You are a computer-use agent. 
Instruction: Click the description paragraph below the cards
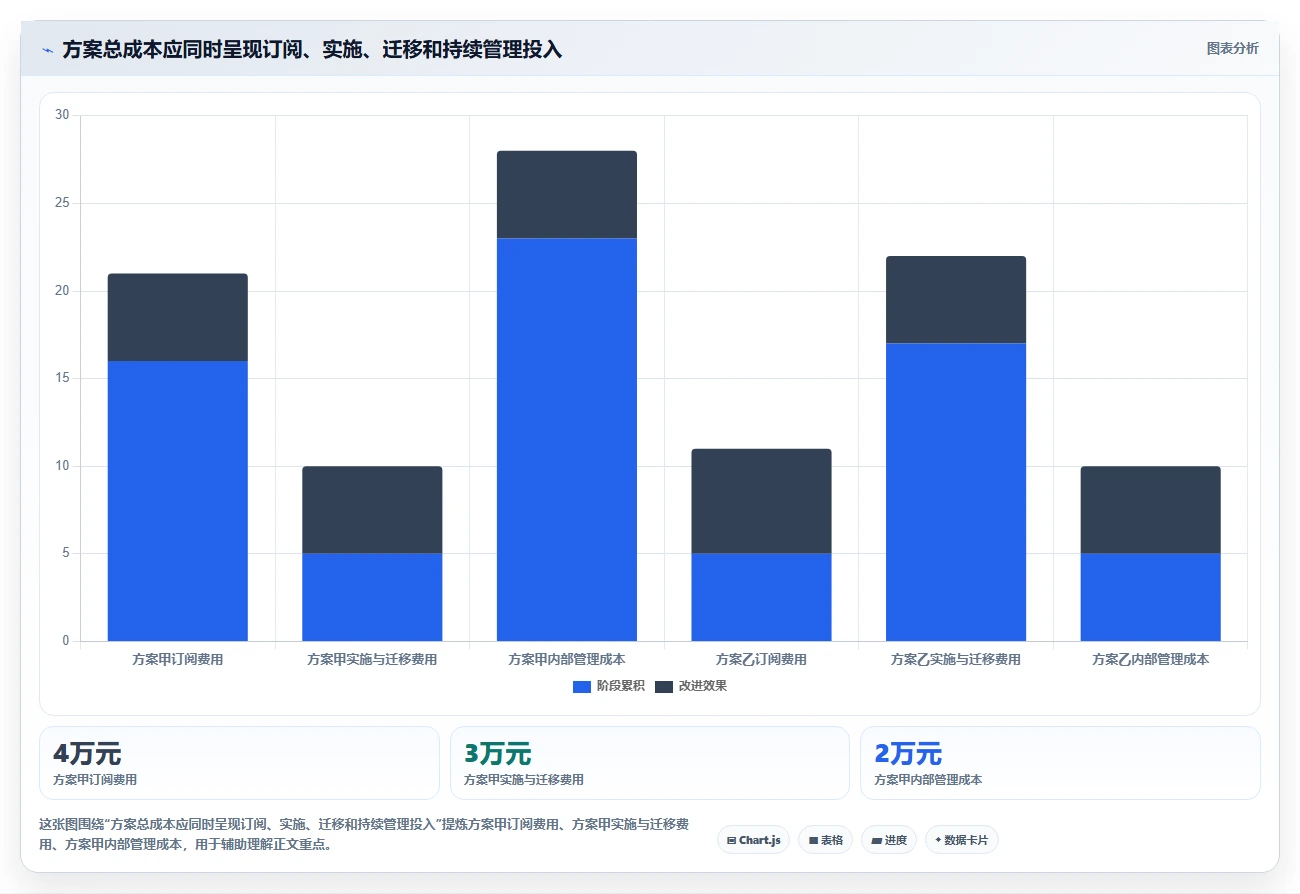[x=364, y=834]
